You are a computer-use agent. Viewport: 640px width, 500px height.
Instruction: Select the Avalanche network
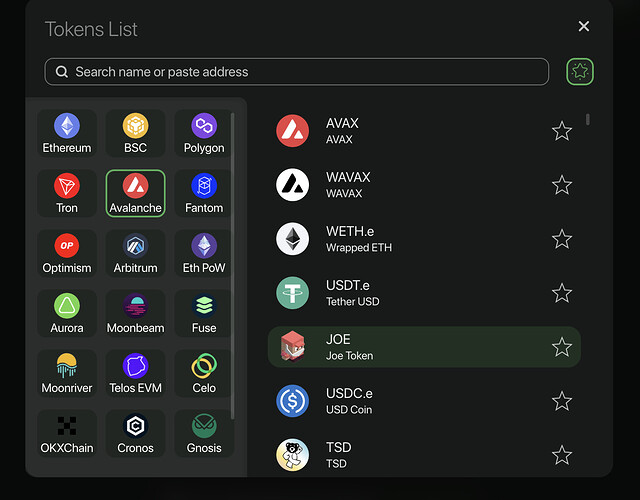136,193
